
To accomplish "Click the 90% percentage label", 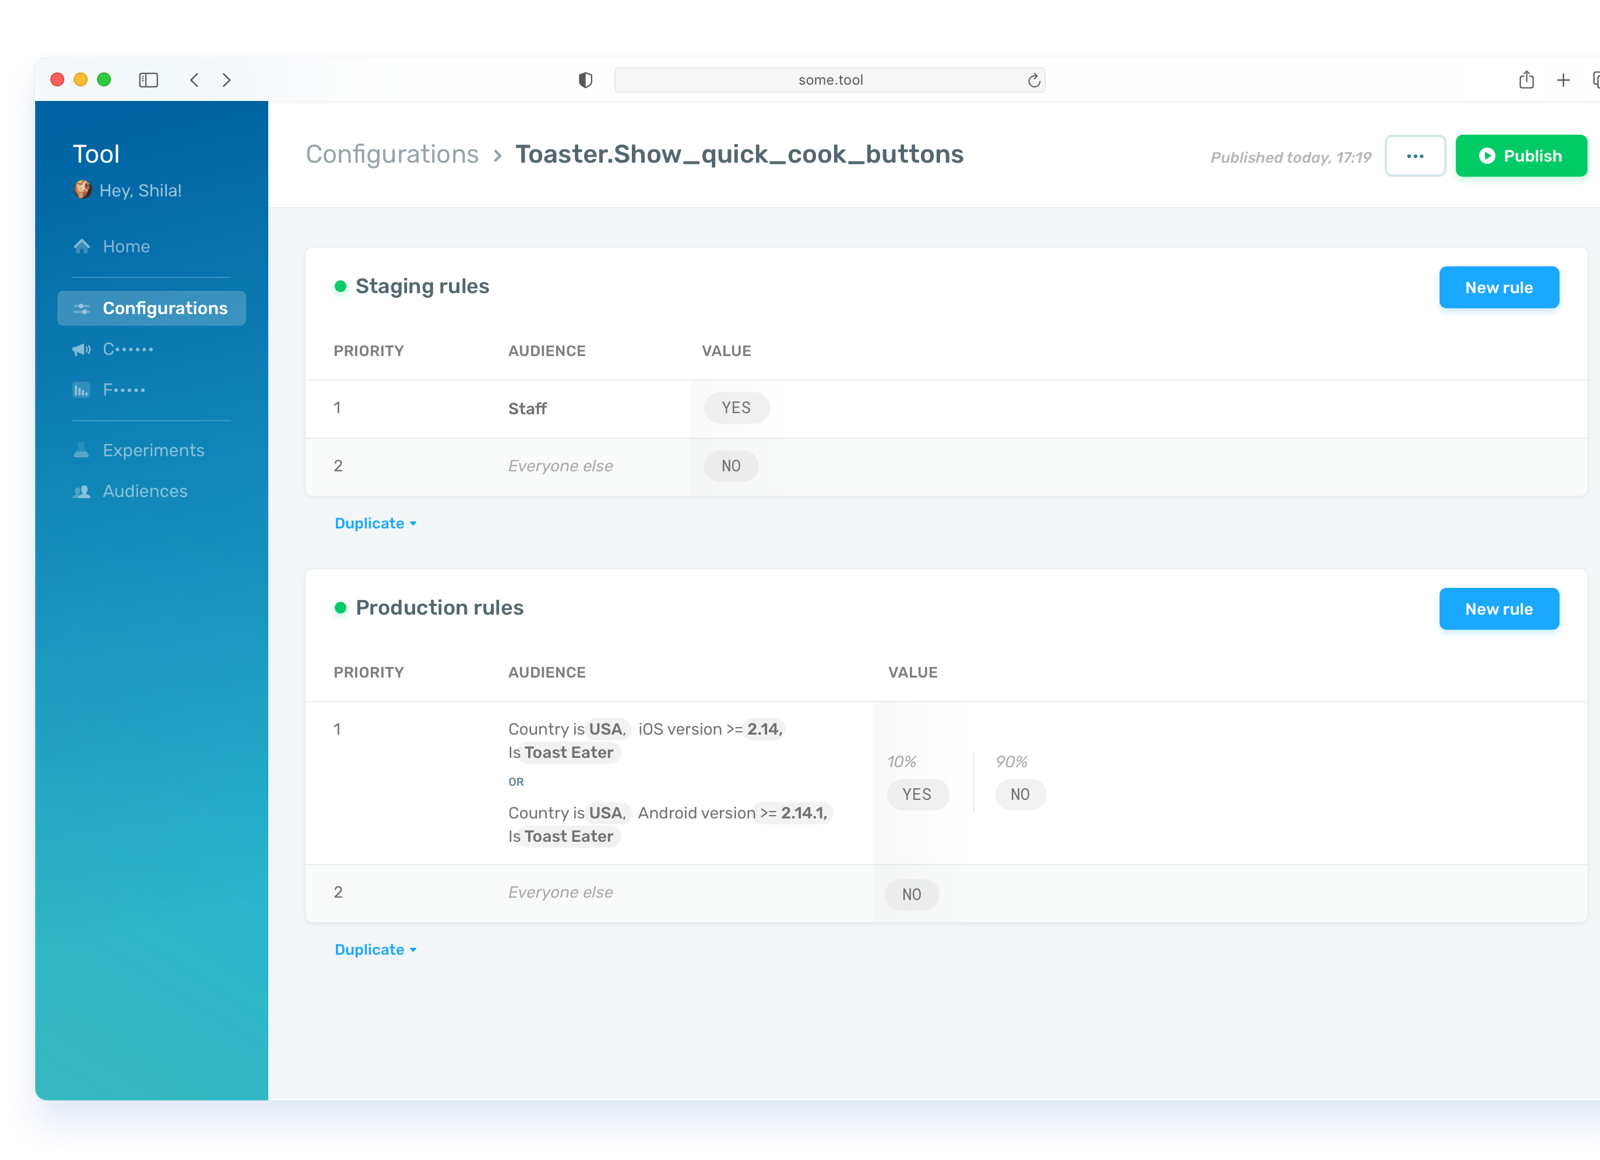I will point(1011,762).
